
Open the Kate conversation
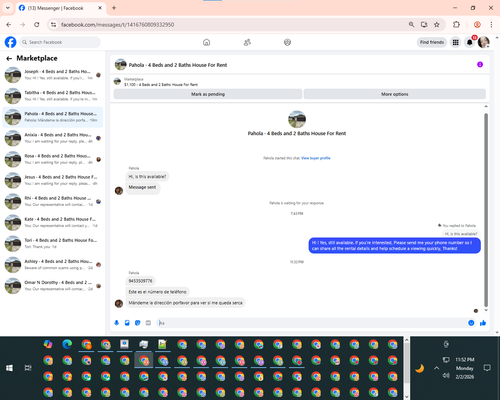click(x=53, y=222)
